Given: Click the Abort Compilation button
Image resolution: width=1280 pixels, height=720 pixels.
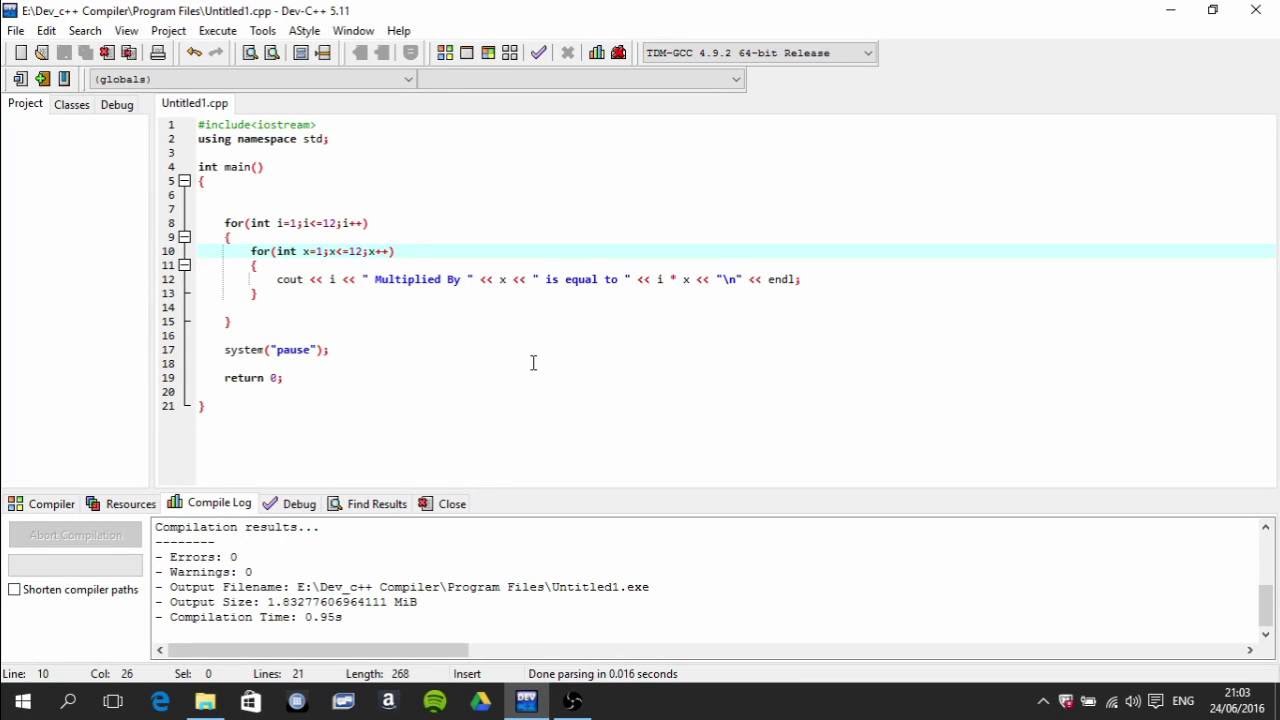Looking at the screenshot, I should (76, 535).
